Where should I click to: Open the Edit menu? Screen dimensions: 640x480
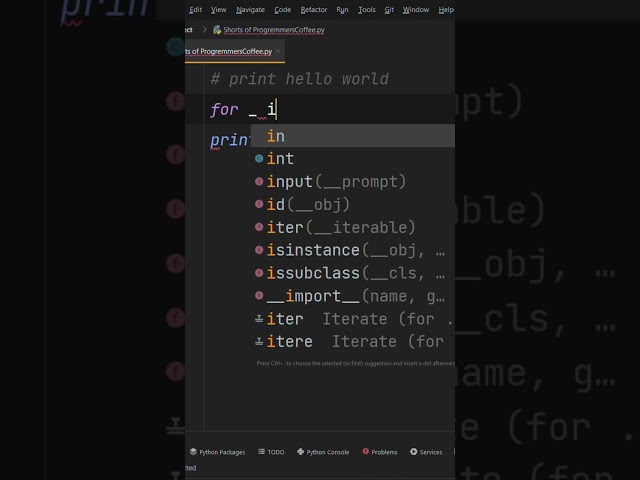[x=196, y=9]
